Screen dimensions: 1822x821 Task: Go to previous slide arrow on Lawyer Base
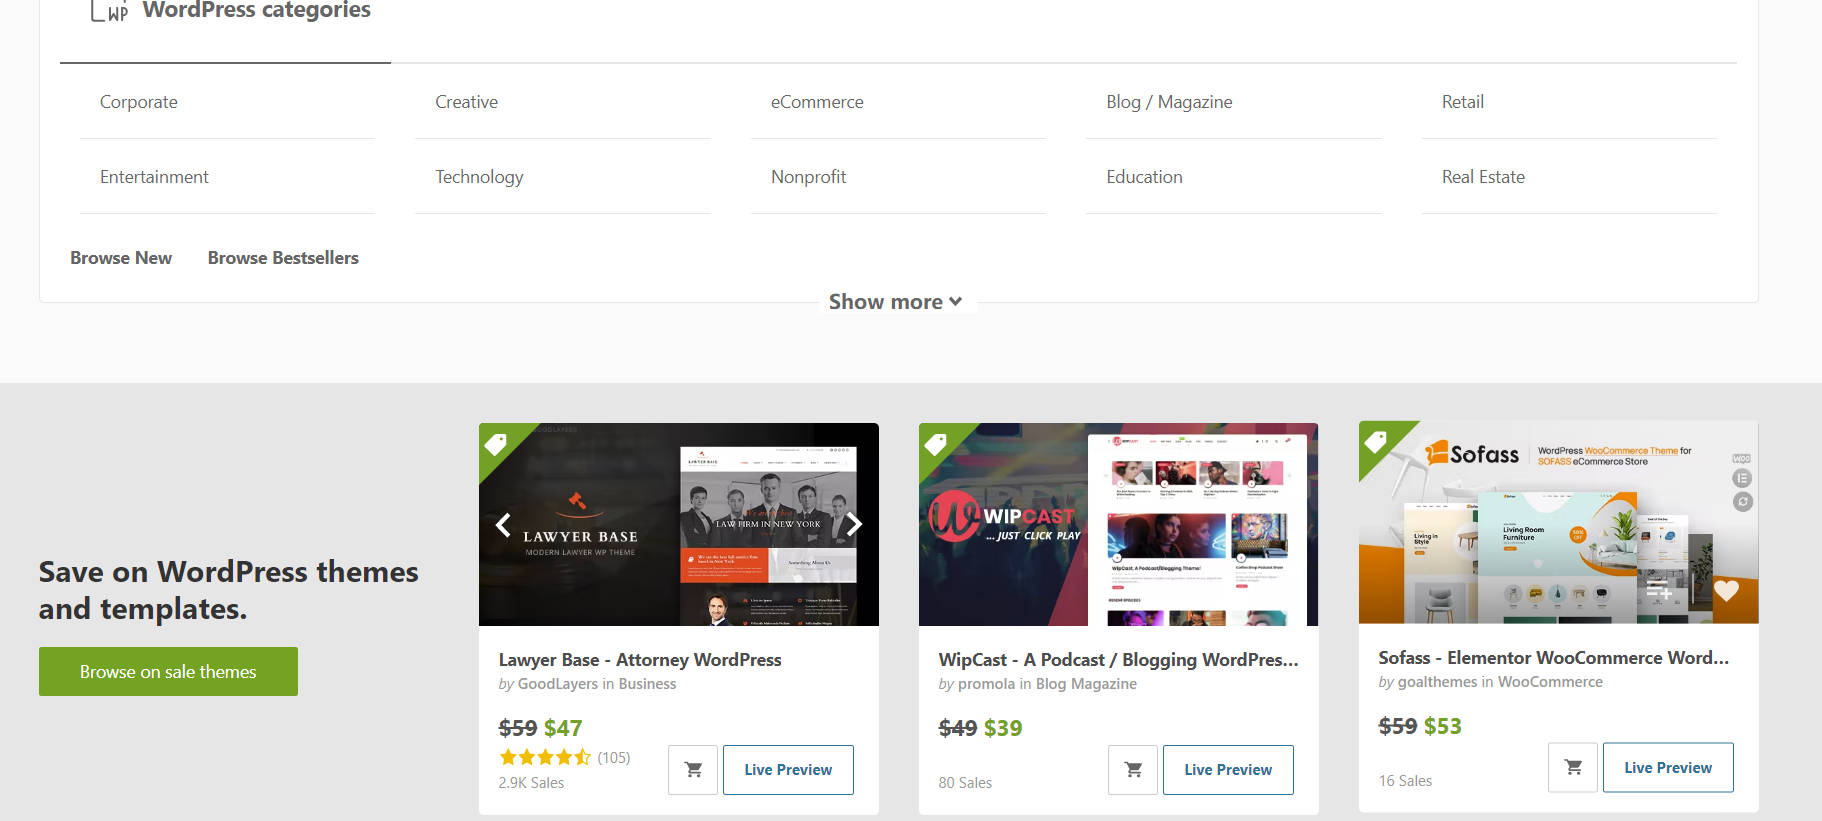(x=503, y=525)
